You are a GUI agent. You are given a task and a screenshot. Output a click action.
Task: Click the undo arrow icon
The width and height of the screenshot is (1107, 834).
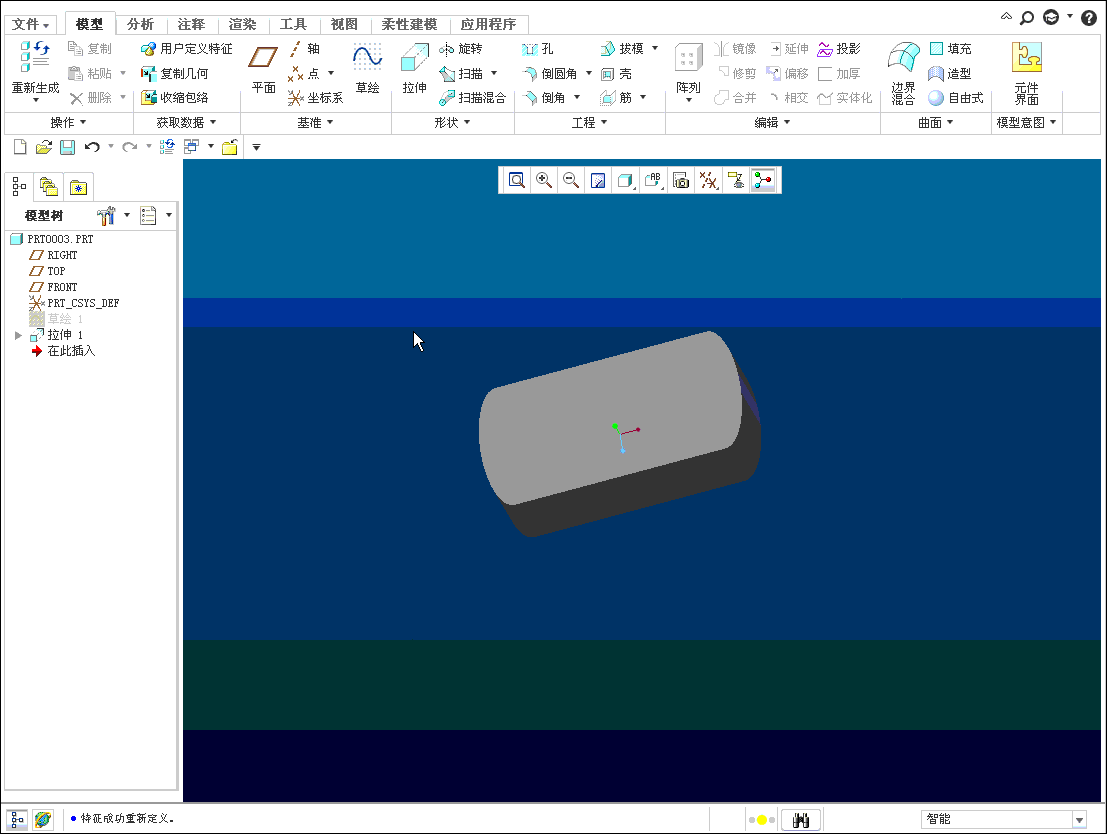(x=92, y=147)
